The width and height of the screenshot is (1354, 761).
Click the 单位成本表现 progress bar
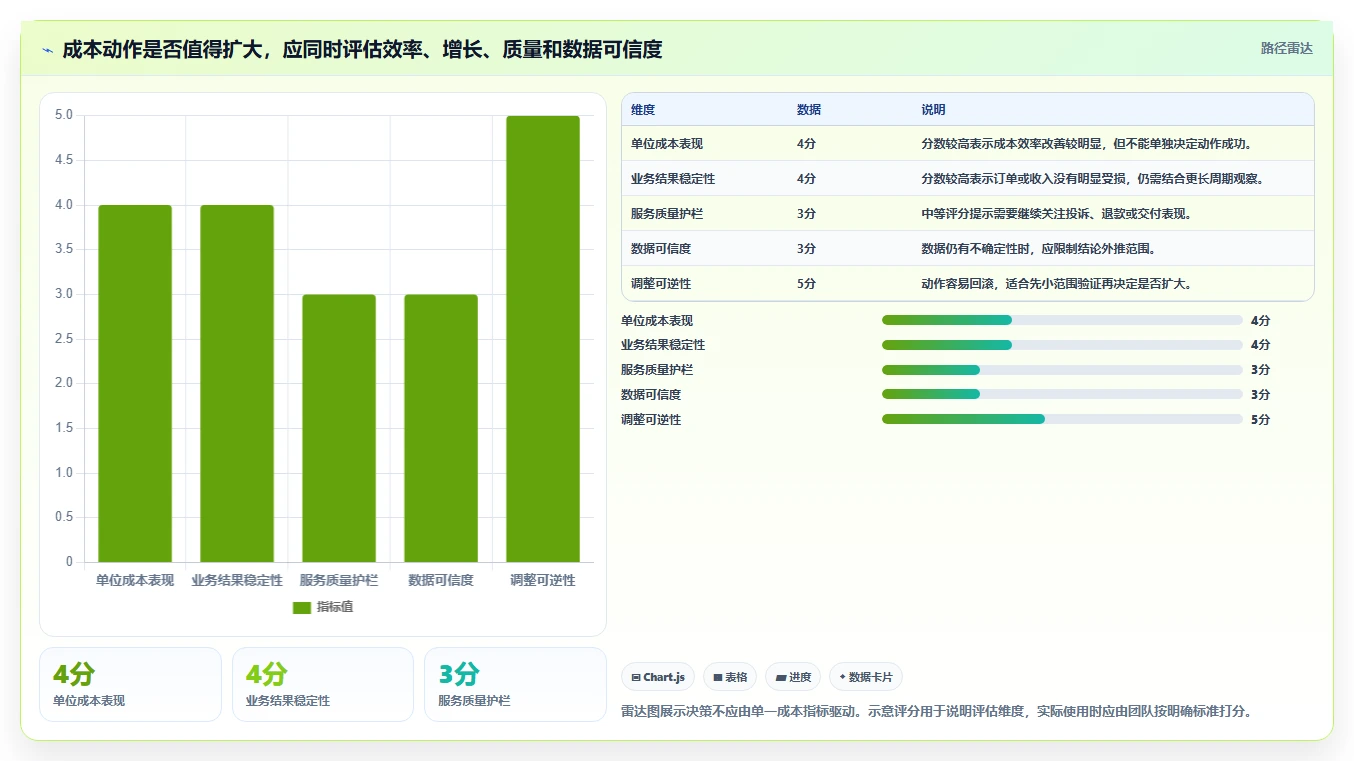[x=1062, y=320]
